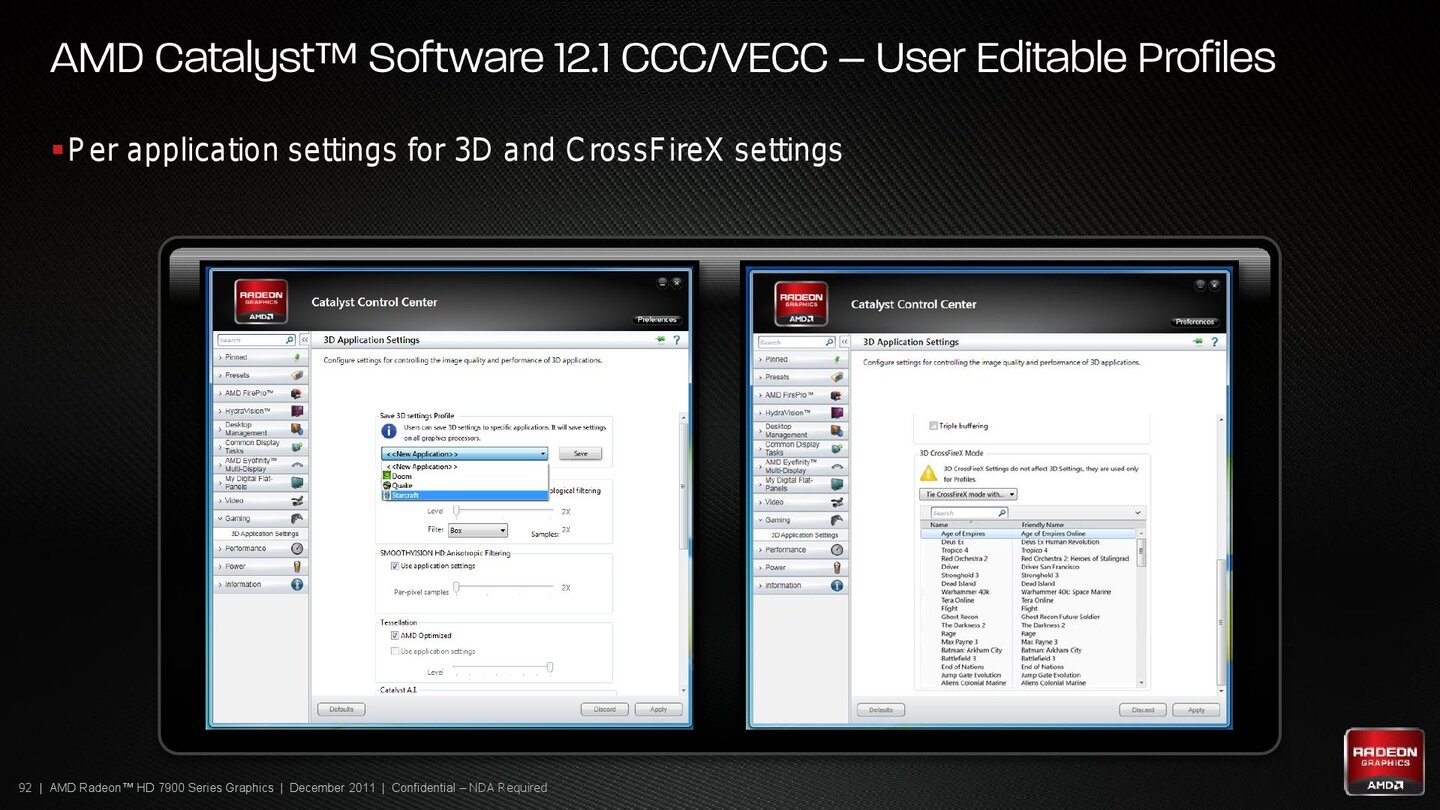The height and width of the screenshot is (810, 1440).
Task: Open the New Application profile dropdown
Action: (465, 454)
